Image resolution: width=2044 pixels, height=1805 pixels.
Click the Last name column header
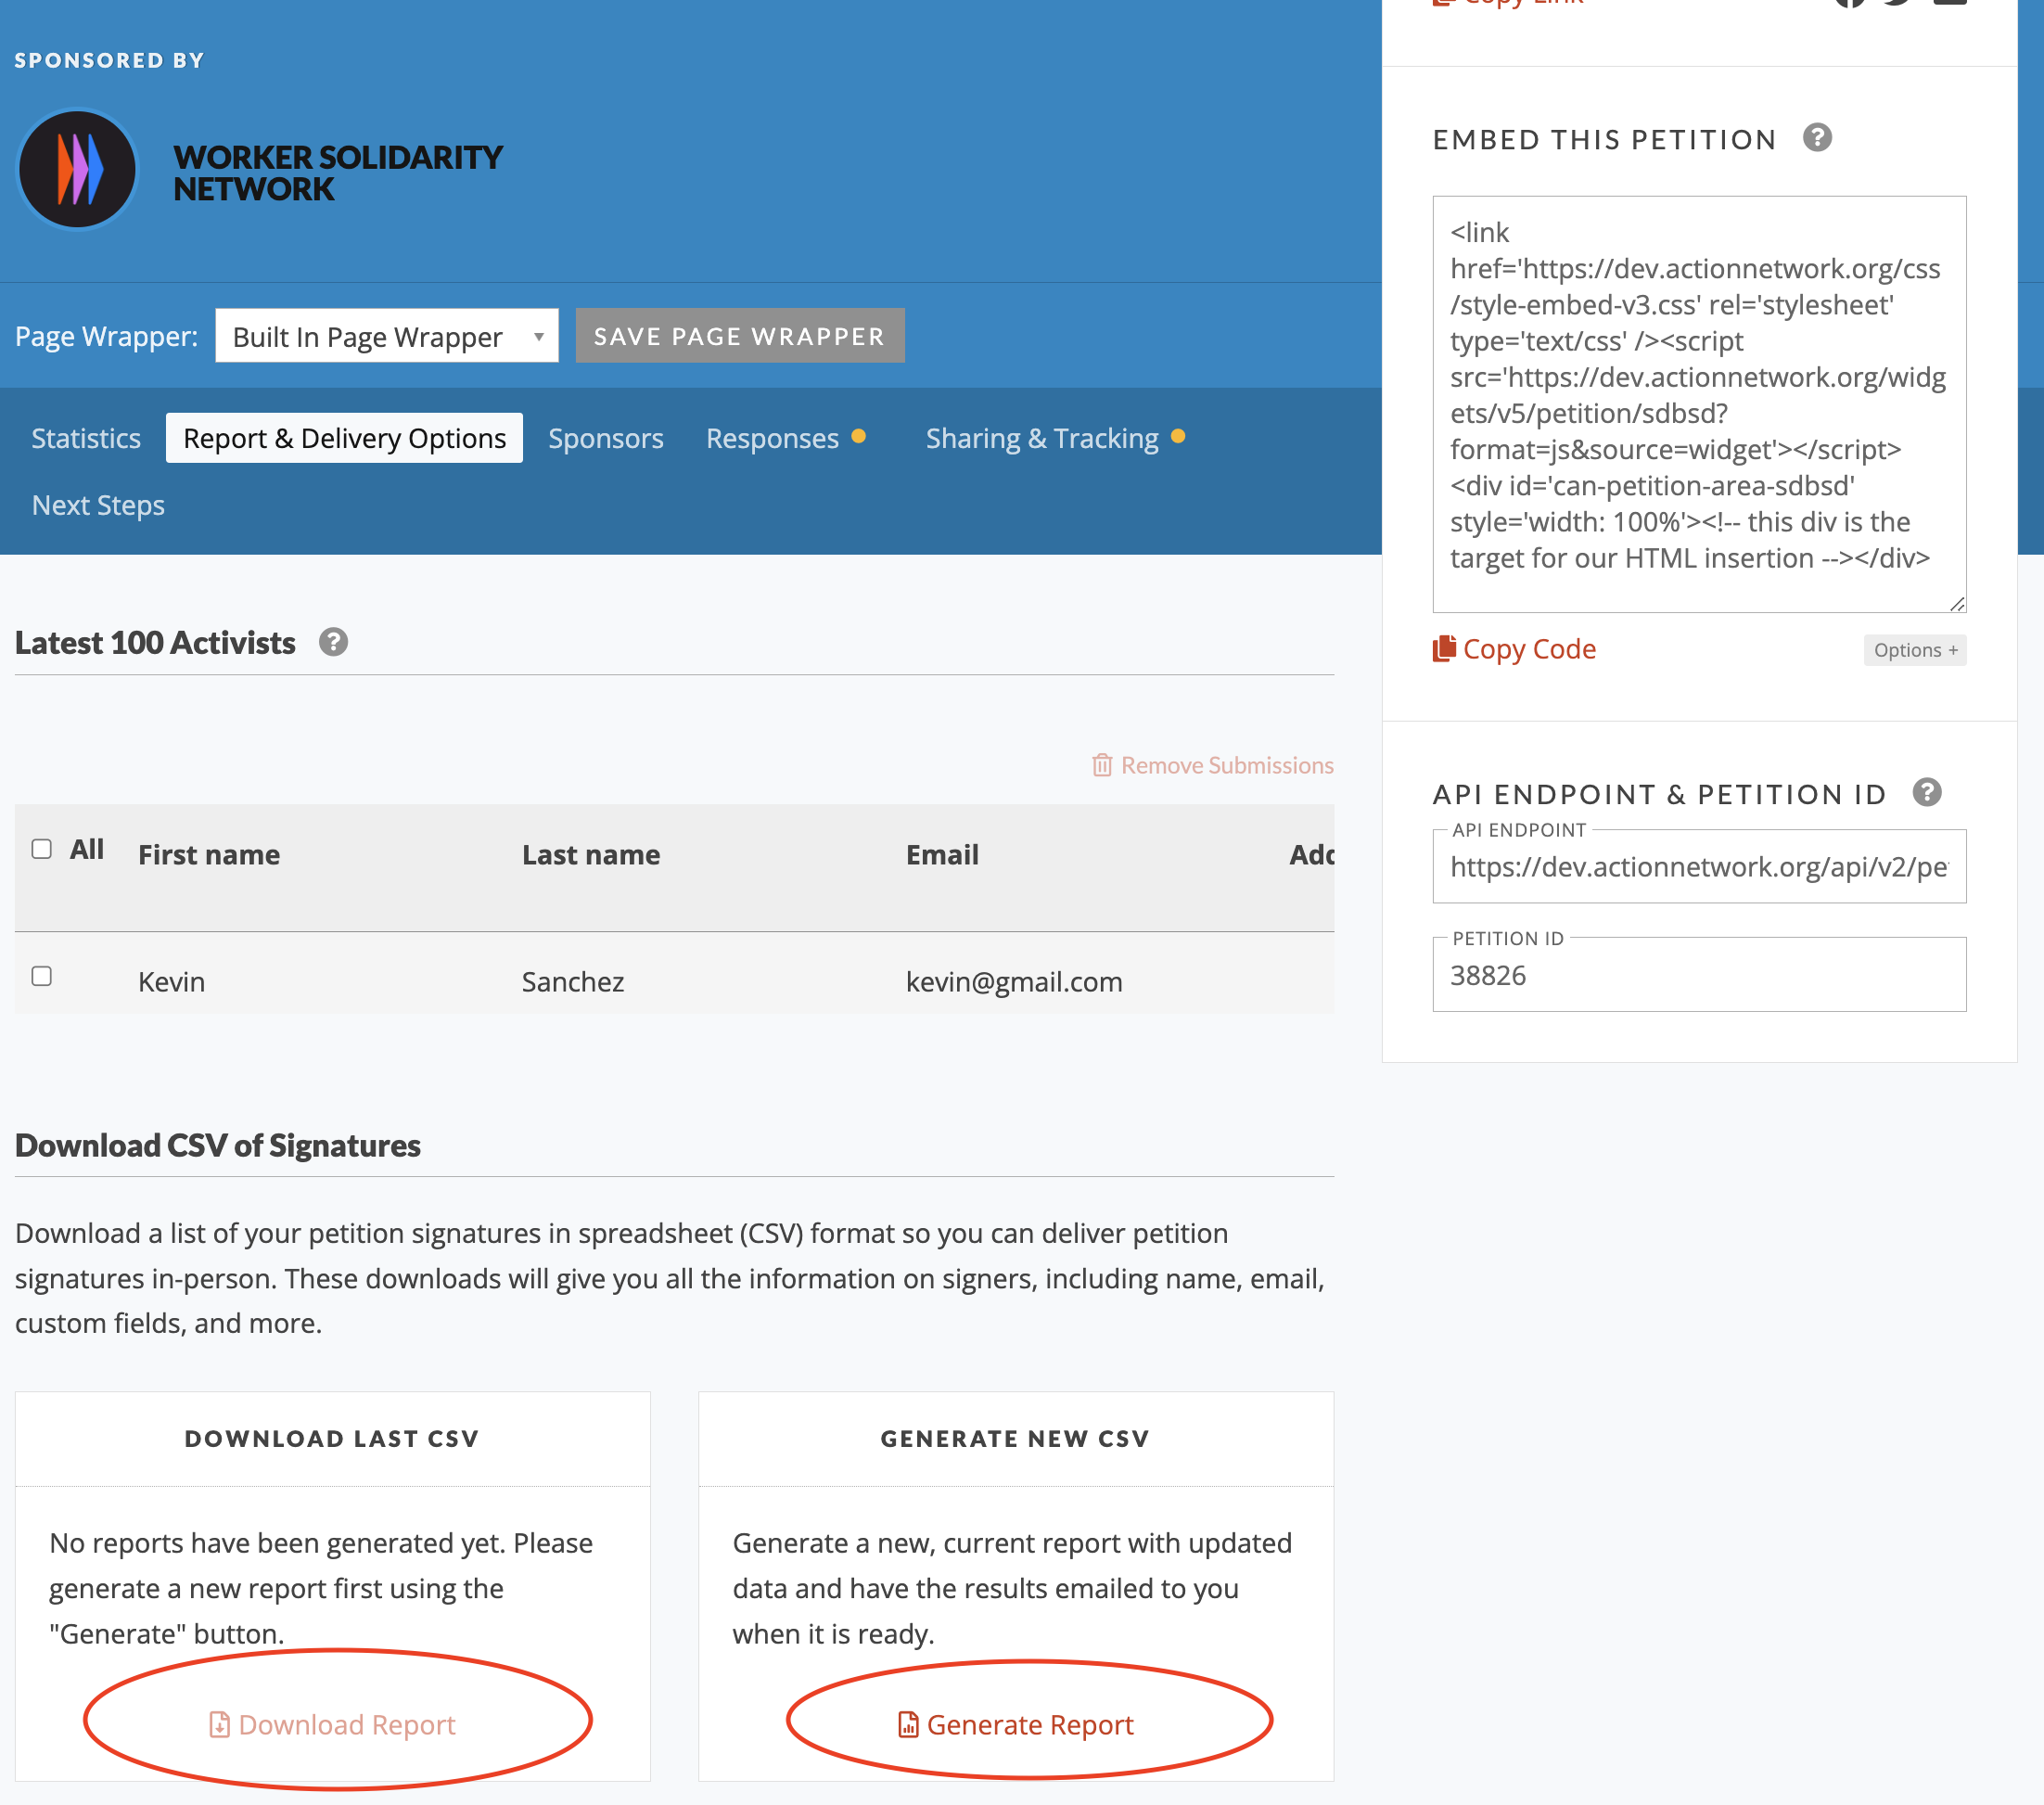pos(591,855)
